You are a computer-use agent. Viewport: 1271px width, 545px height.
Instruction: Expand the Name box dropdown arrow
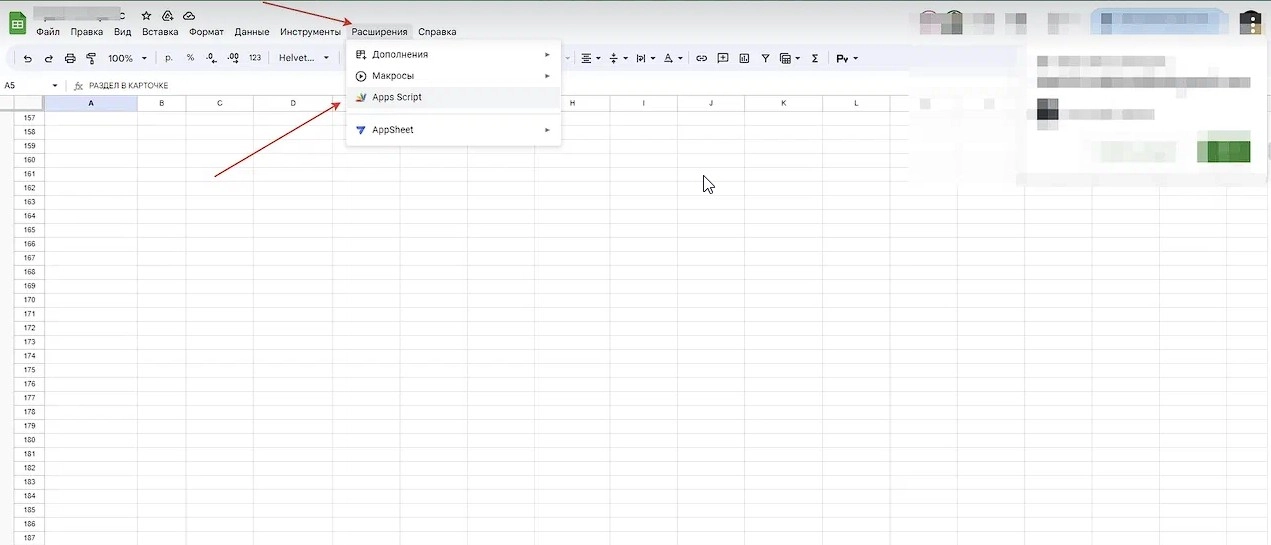click(x=55, y=86)
